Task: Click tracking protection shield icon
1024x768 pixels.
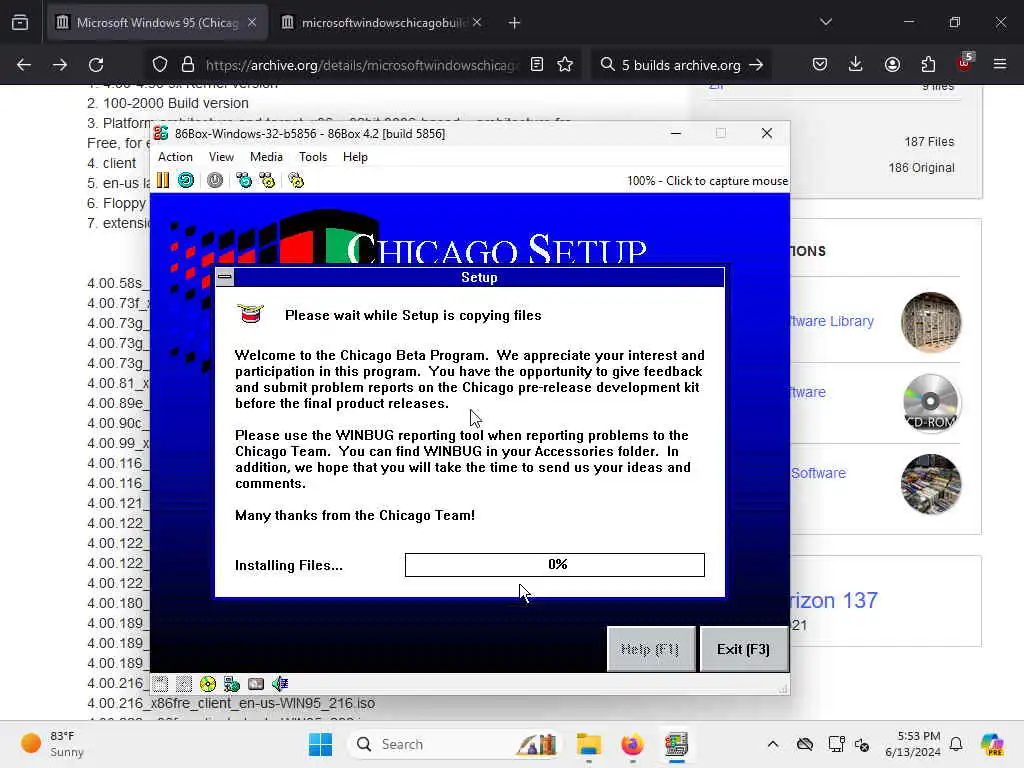Action: coord(160,65)
